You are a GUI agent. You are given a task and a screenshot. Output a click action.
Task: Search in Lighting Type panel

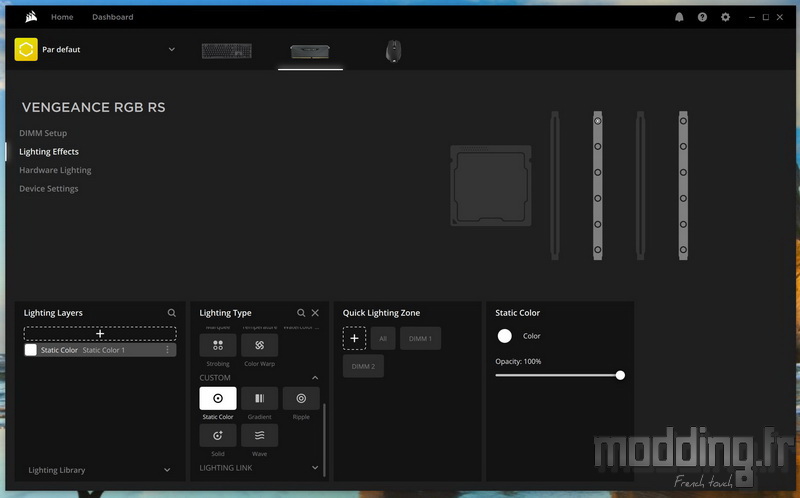(x=301, y=313)
